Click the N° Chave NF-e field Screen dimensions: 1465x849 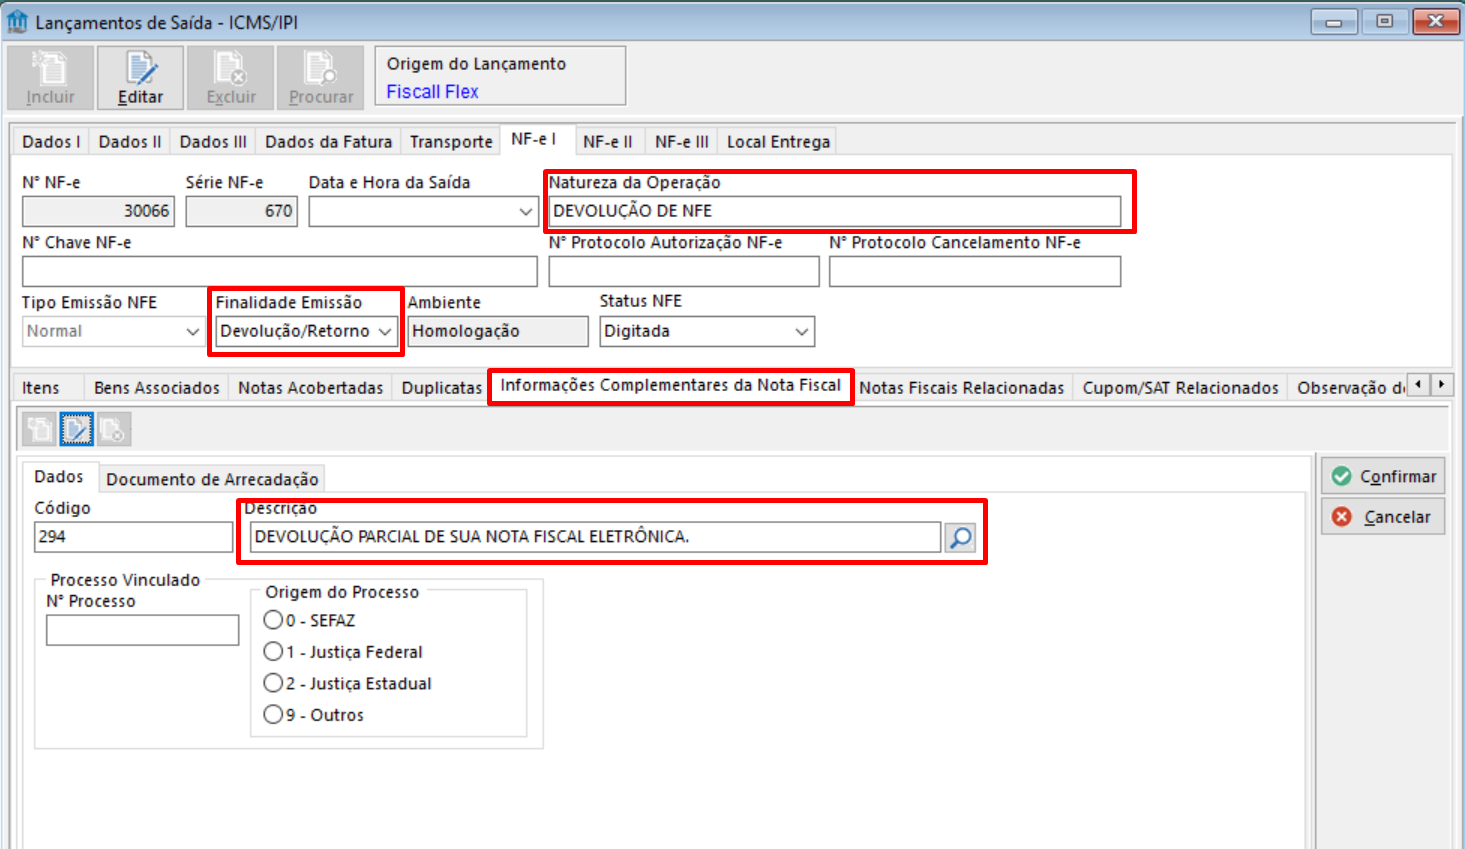[x=280, y=271]
